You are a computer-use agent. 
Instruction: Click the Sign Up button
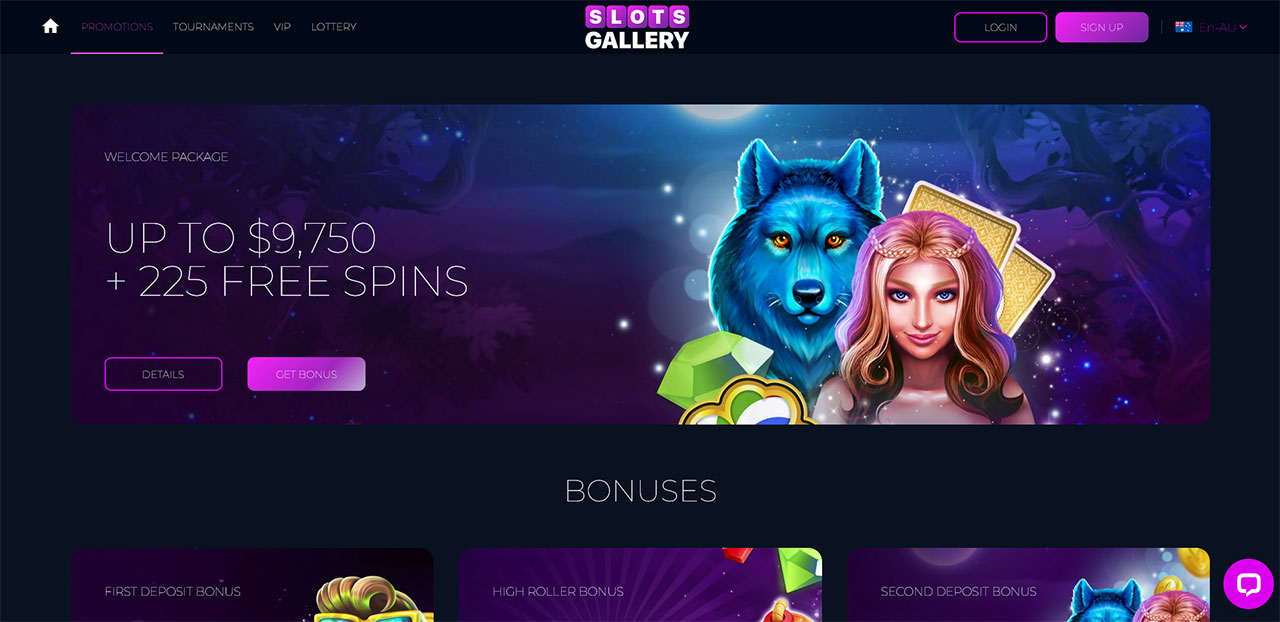click(1101, 27)
